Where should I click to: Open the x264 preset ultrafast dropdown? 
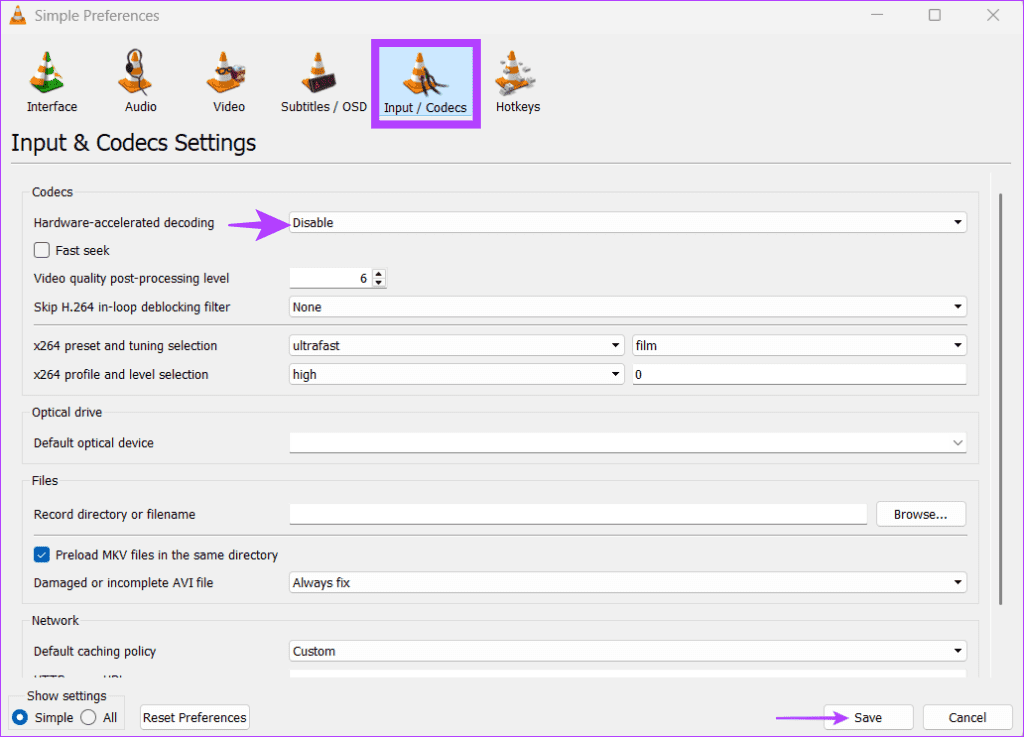click(456, 345)
